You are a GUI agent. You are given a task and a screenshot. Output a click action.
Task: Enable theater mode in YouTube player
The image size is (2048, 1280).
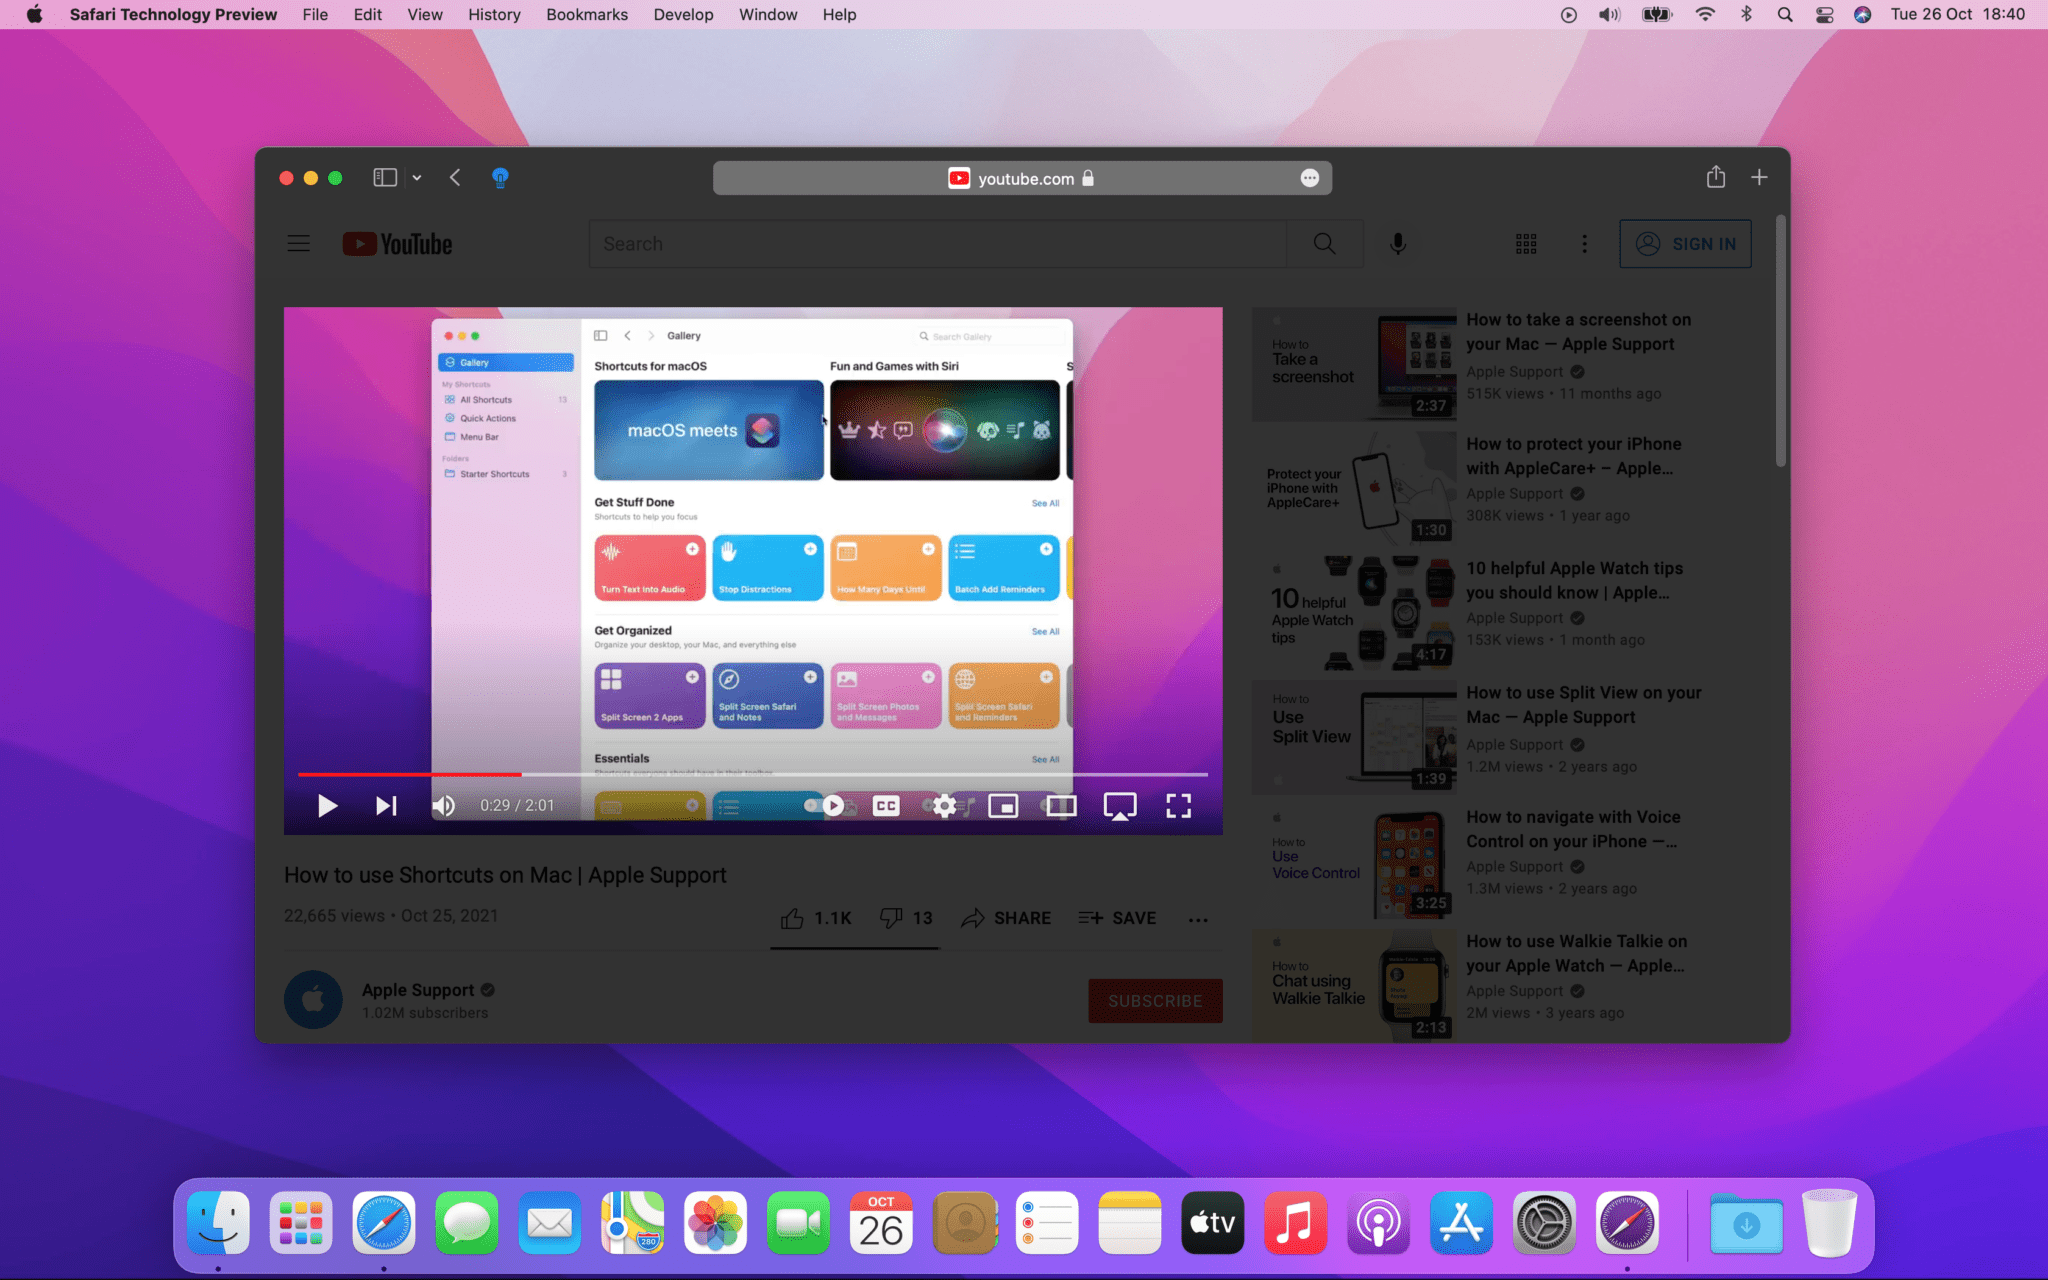coord(1062,805)
